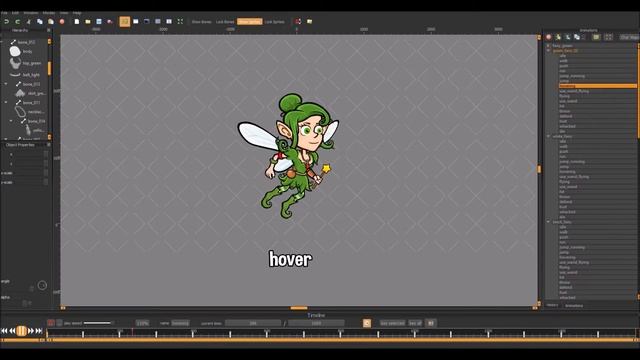The width and height of the screenshot is (640, 360).
Task: Click the red-and-white icon after Lock Sprites
Action: point(298,21)
